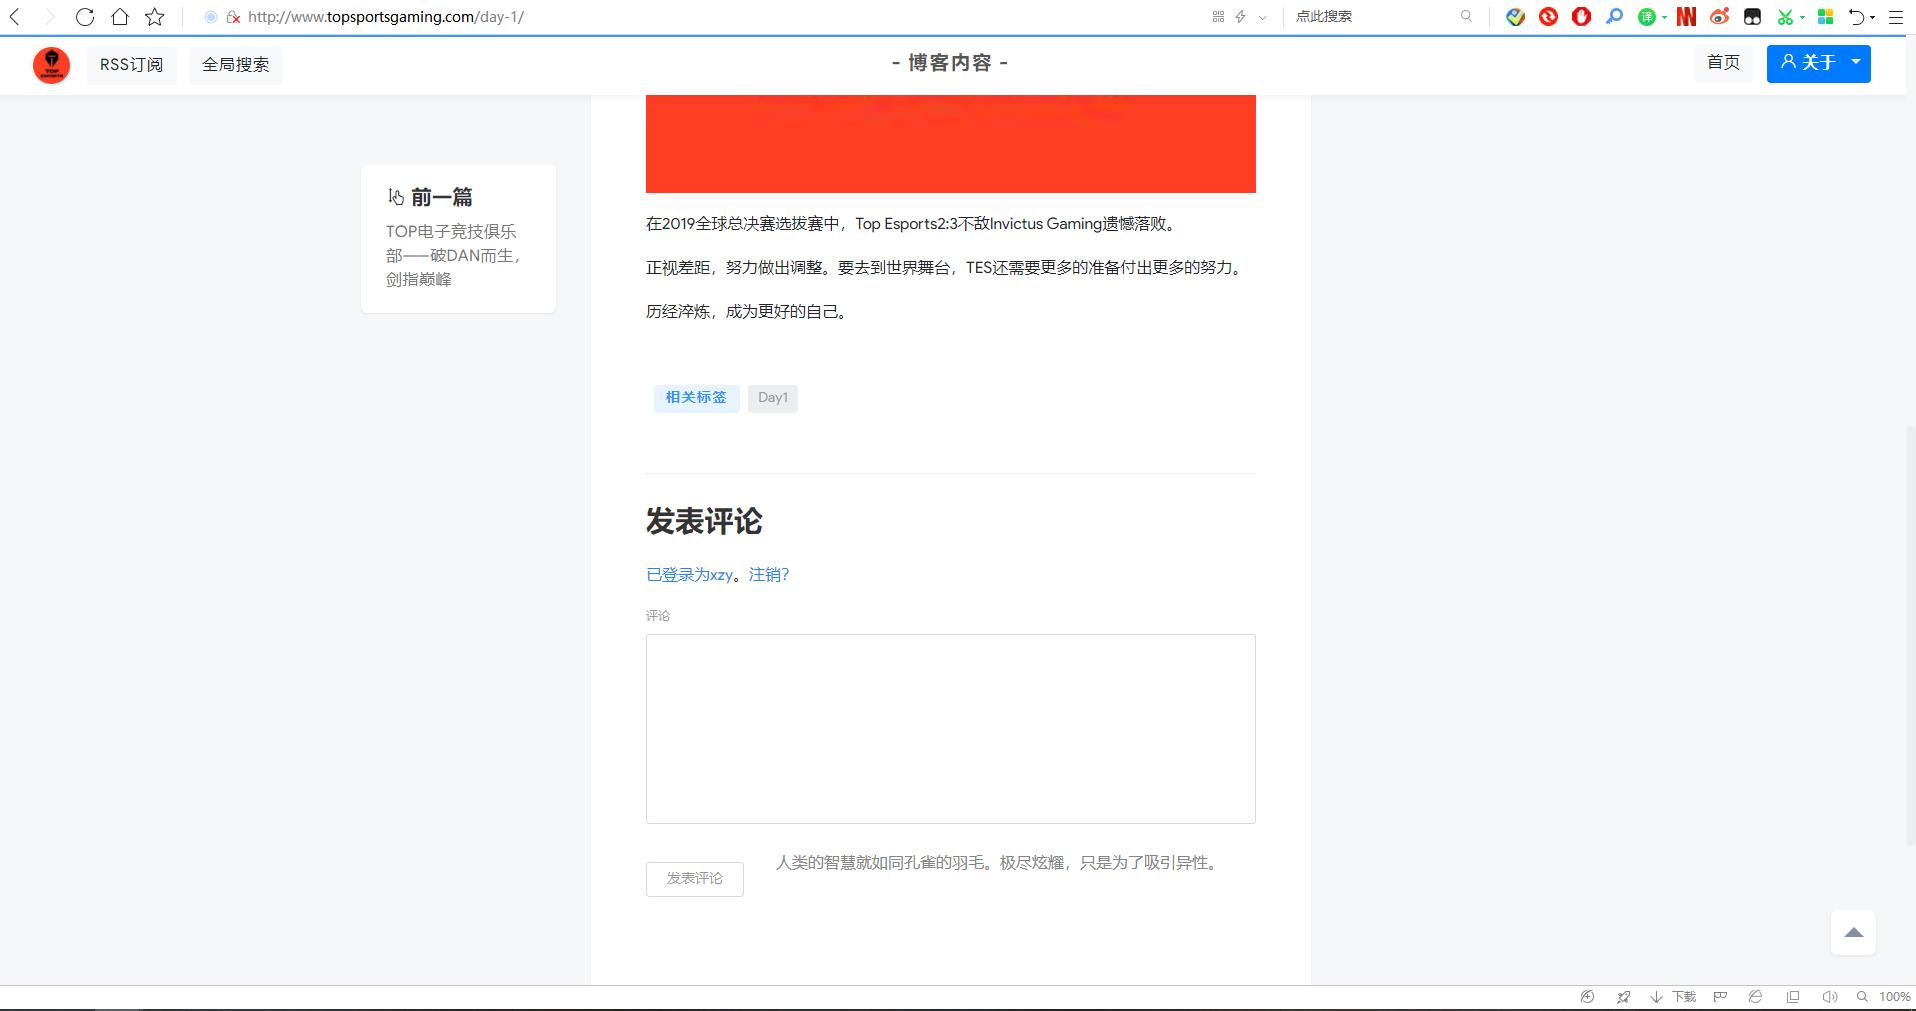Expand the undo closed tab dropdown
This screenshot has height=1011, width=1916.
(x=1873, y=18)
